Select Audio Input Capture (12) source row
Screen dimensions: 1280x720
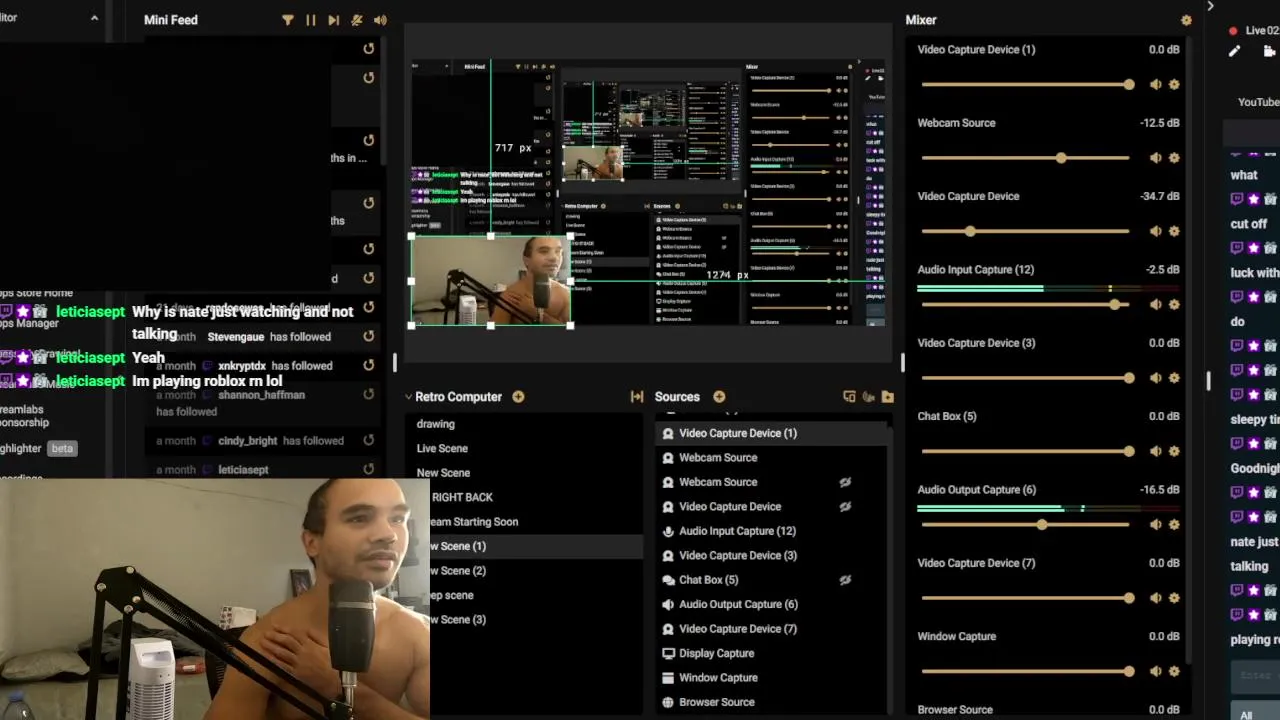pos(772,531)
